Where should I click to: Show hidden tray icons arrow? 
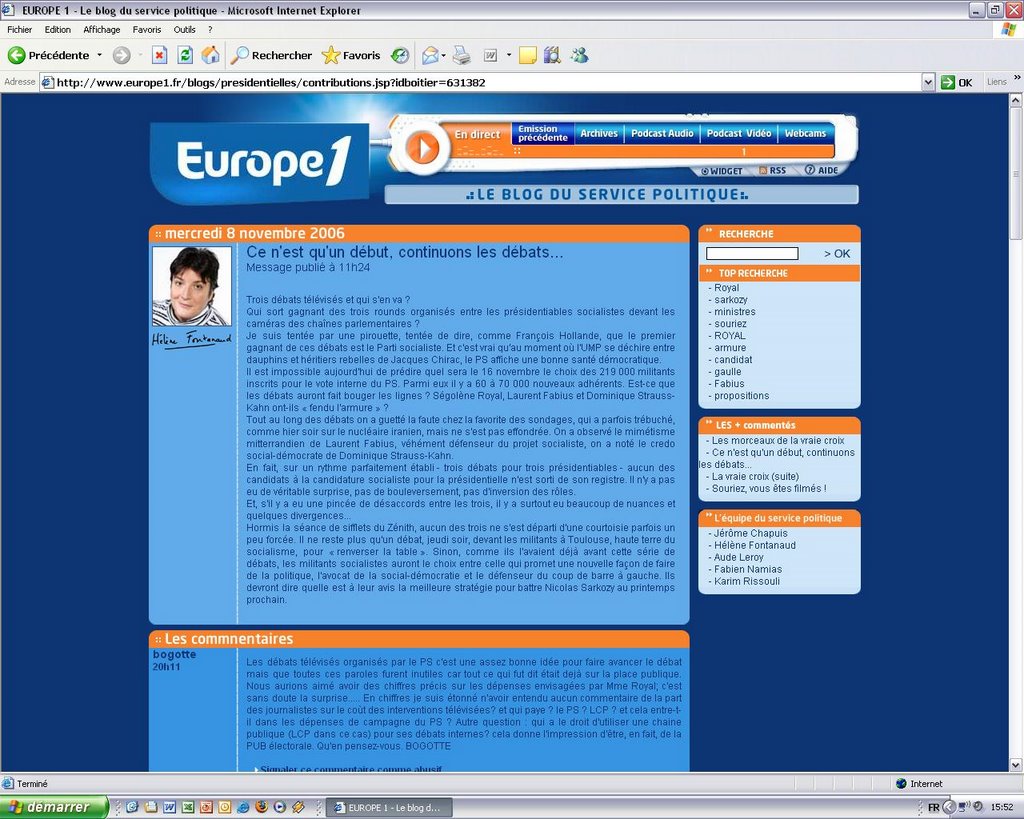[x=950, y=808]
